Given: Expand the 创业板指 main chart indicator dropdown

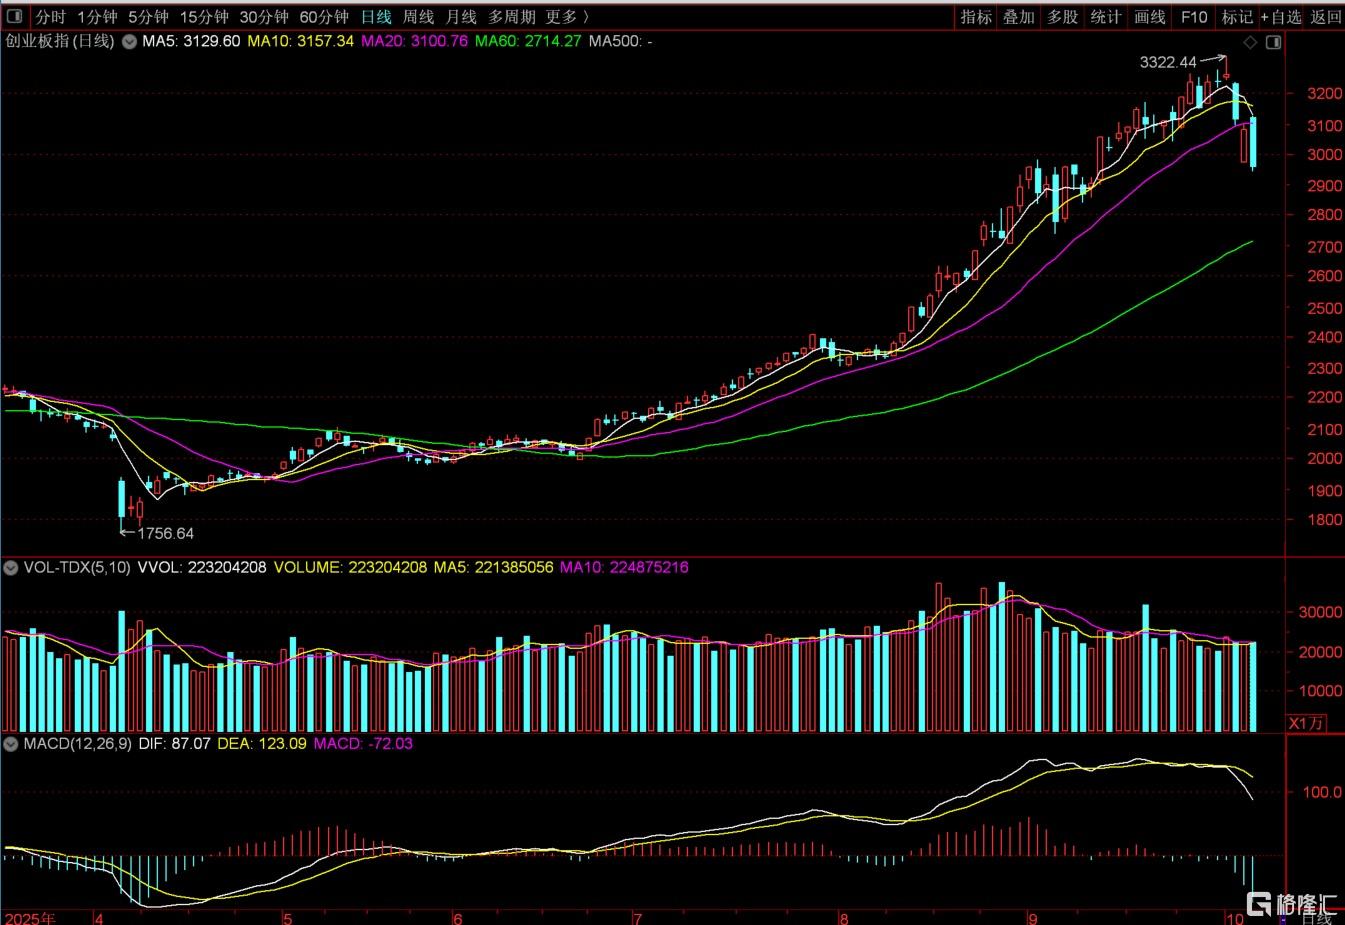Looking at the screenshot, I should [129, 42].
